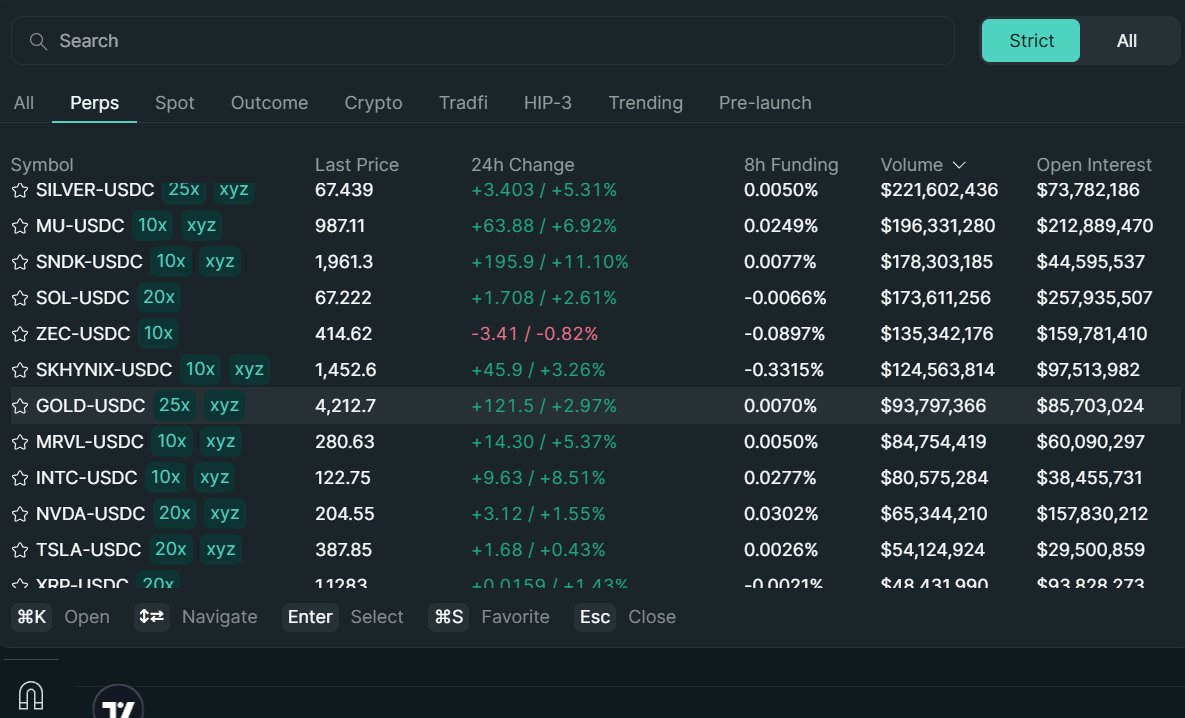This screenshot has width=1185, height=718.
Task: Click the Enter key badge
Action: click(x=310, y=617)
